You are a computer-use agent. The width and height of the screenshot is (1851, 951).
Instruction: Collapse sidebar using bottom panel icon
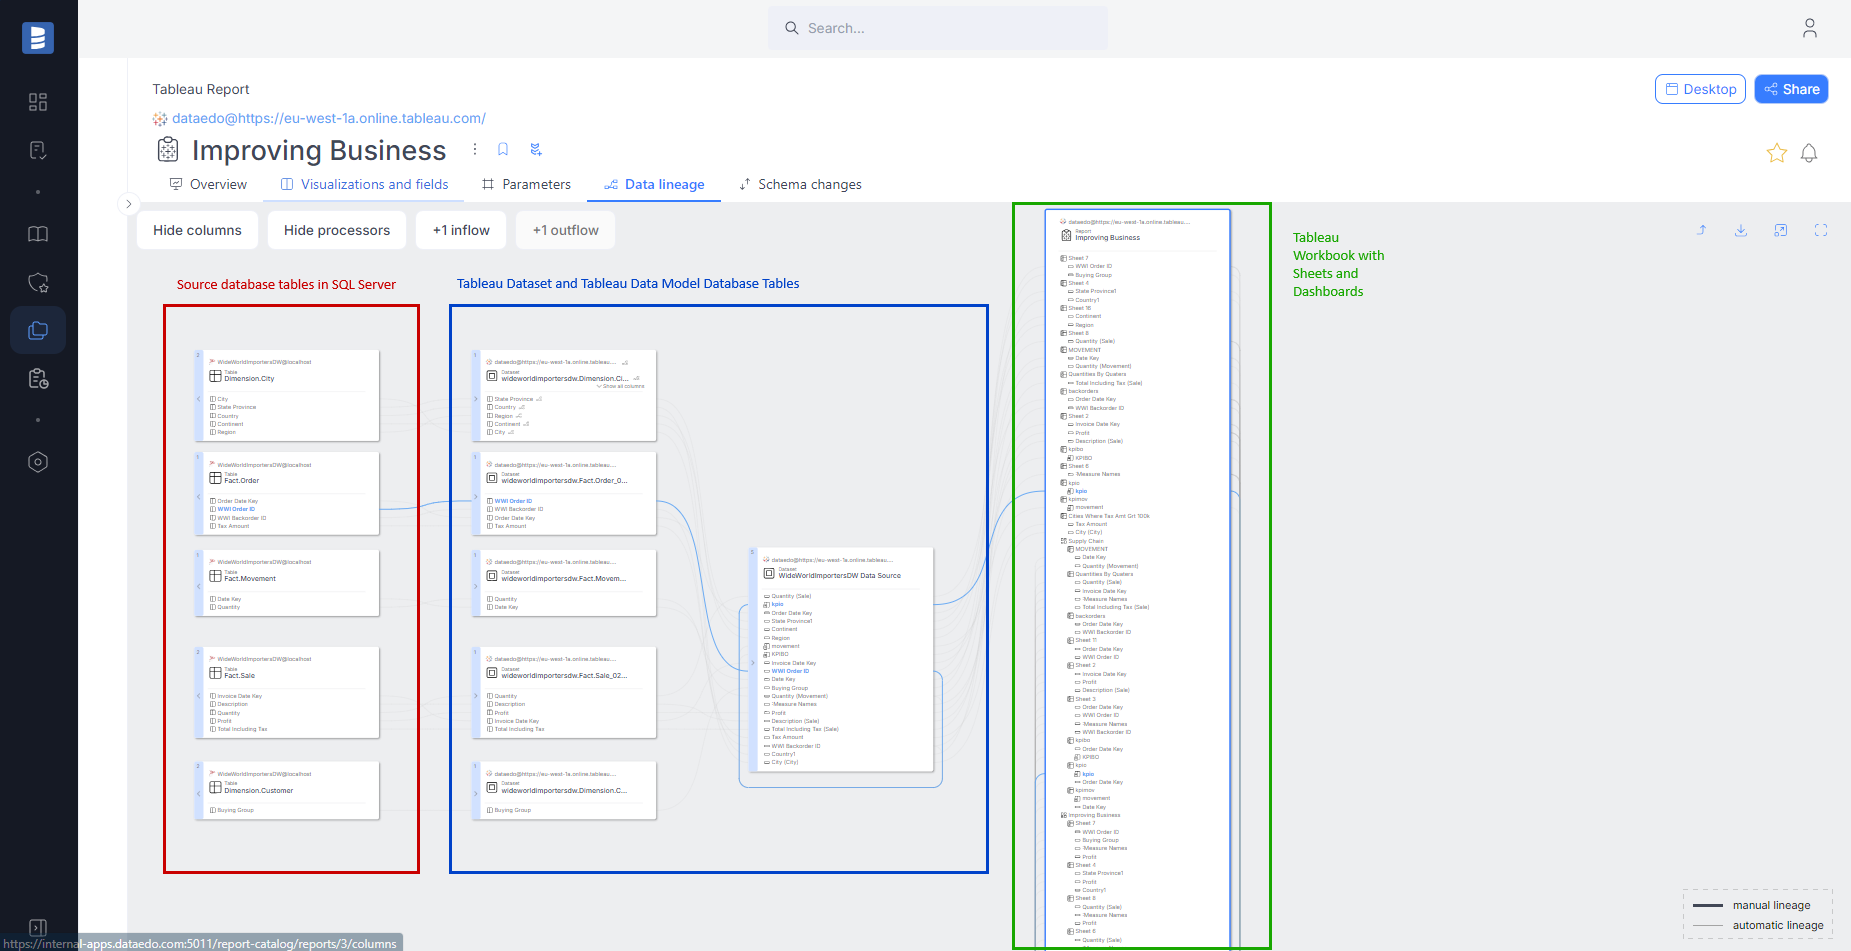38,927
